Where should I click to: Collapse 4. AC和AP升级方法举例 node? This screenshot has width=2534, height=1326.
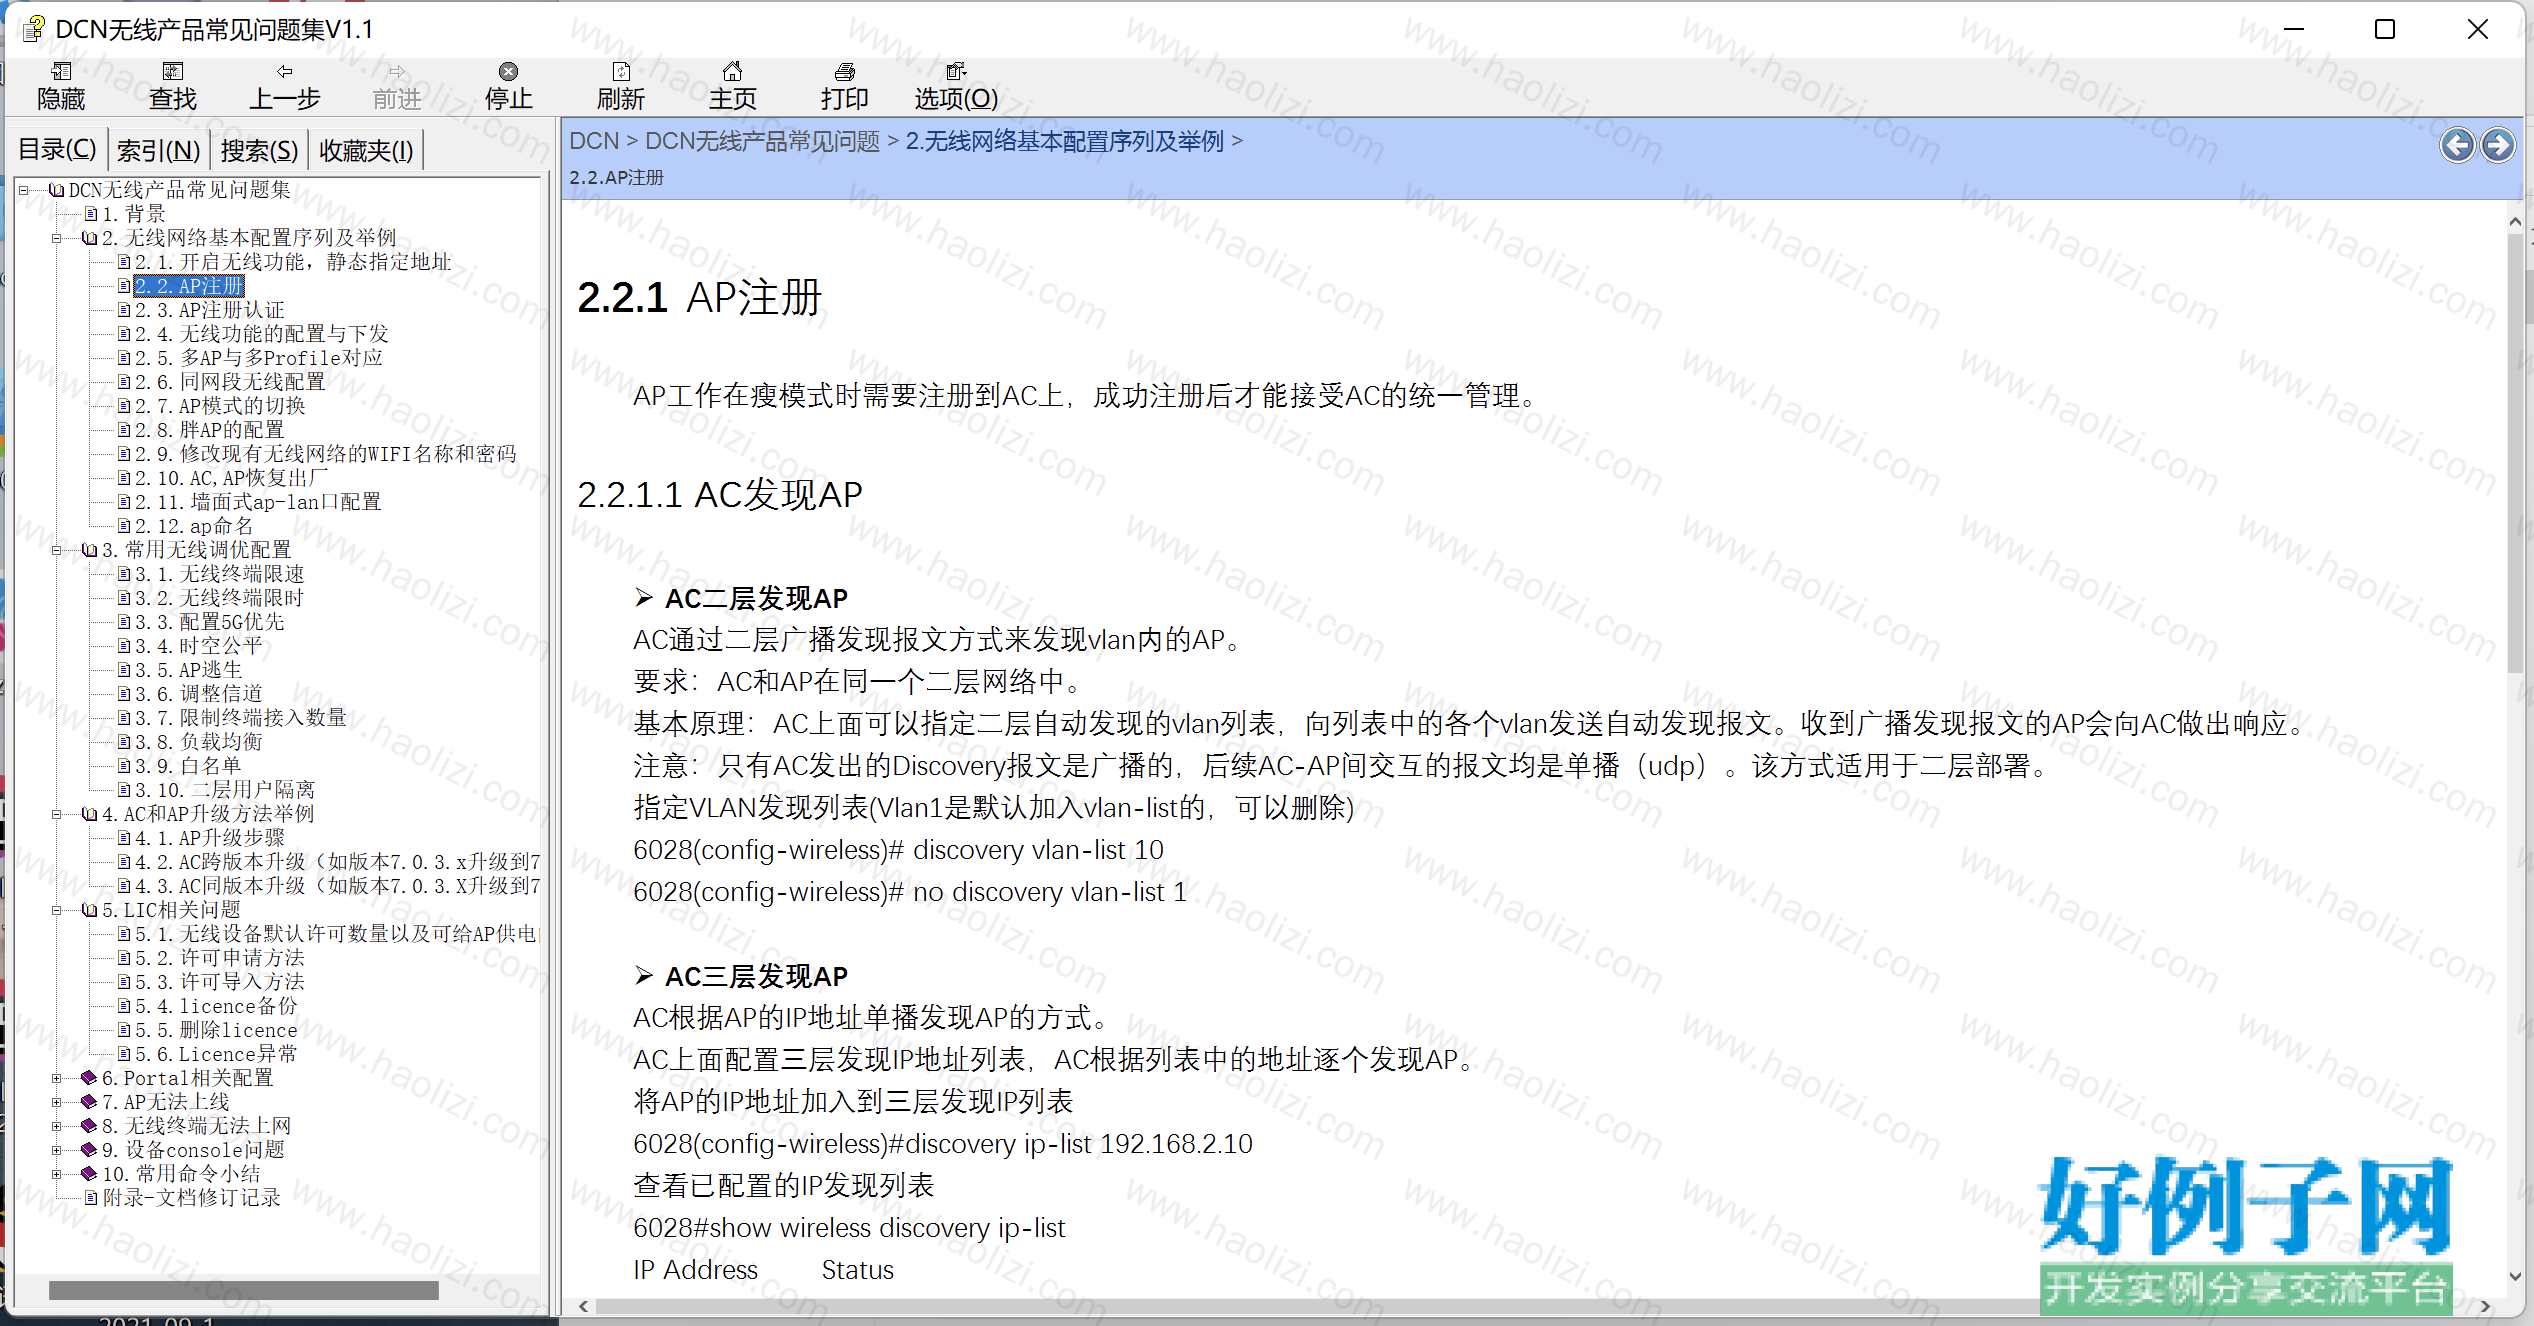57,814
